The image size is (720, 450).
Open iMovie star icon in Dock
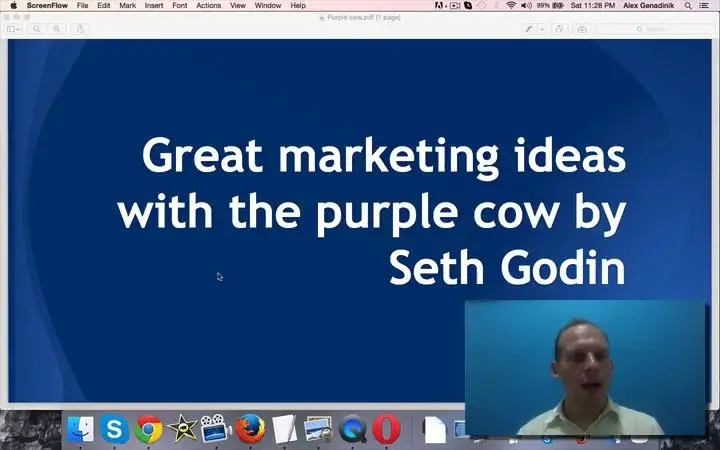point(182,430)
